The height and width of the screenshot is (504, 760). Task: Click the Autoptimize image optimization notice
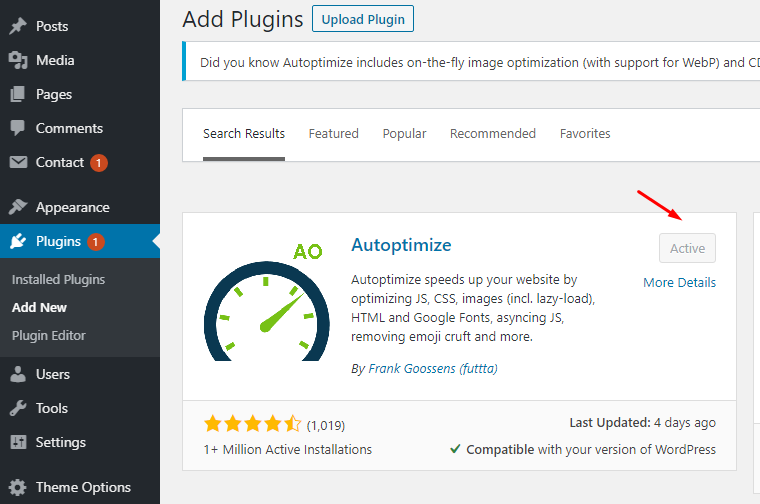[471, 62]
